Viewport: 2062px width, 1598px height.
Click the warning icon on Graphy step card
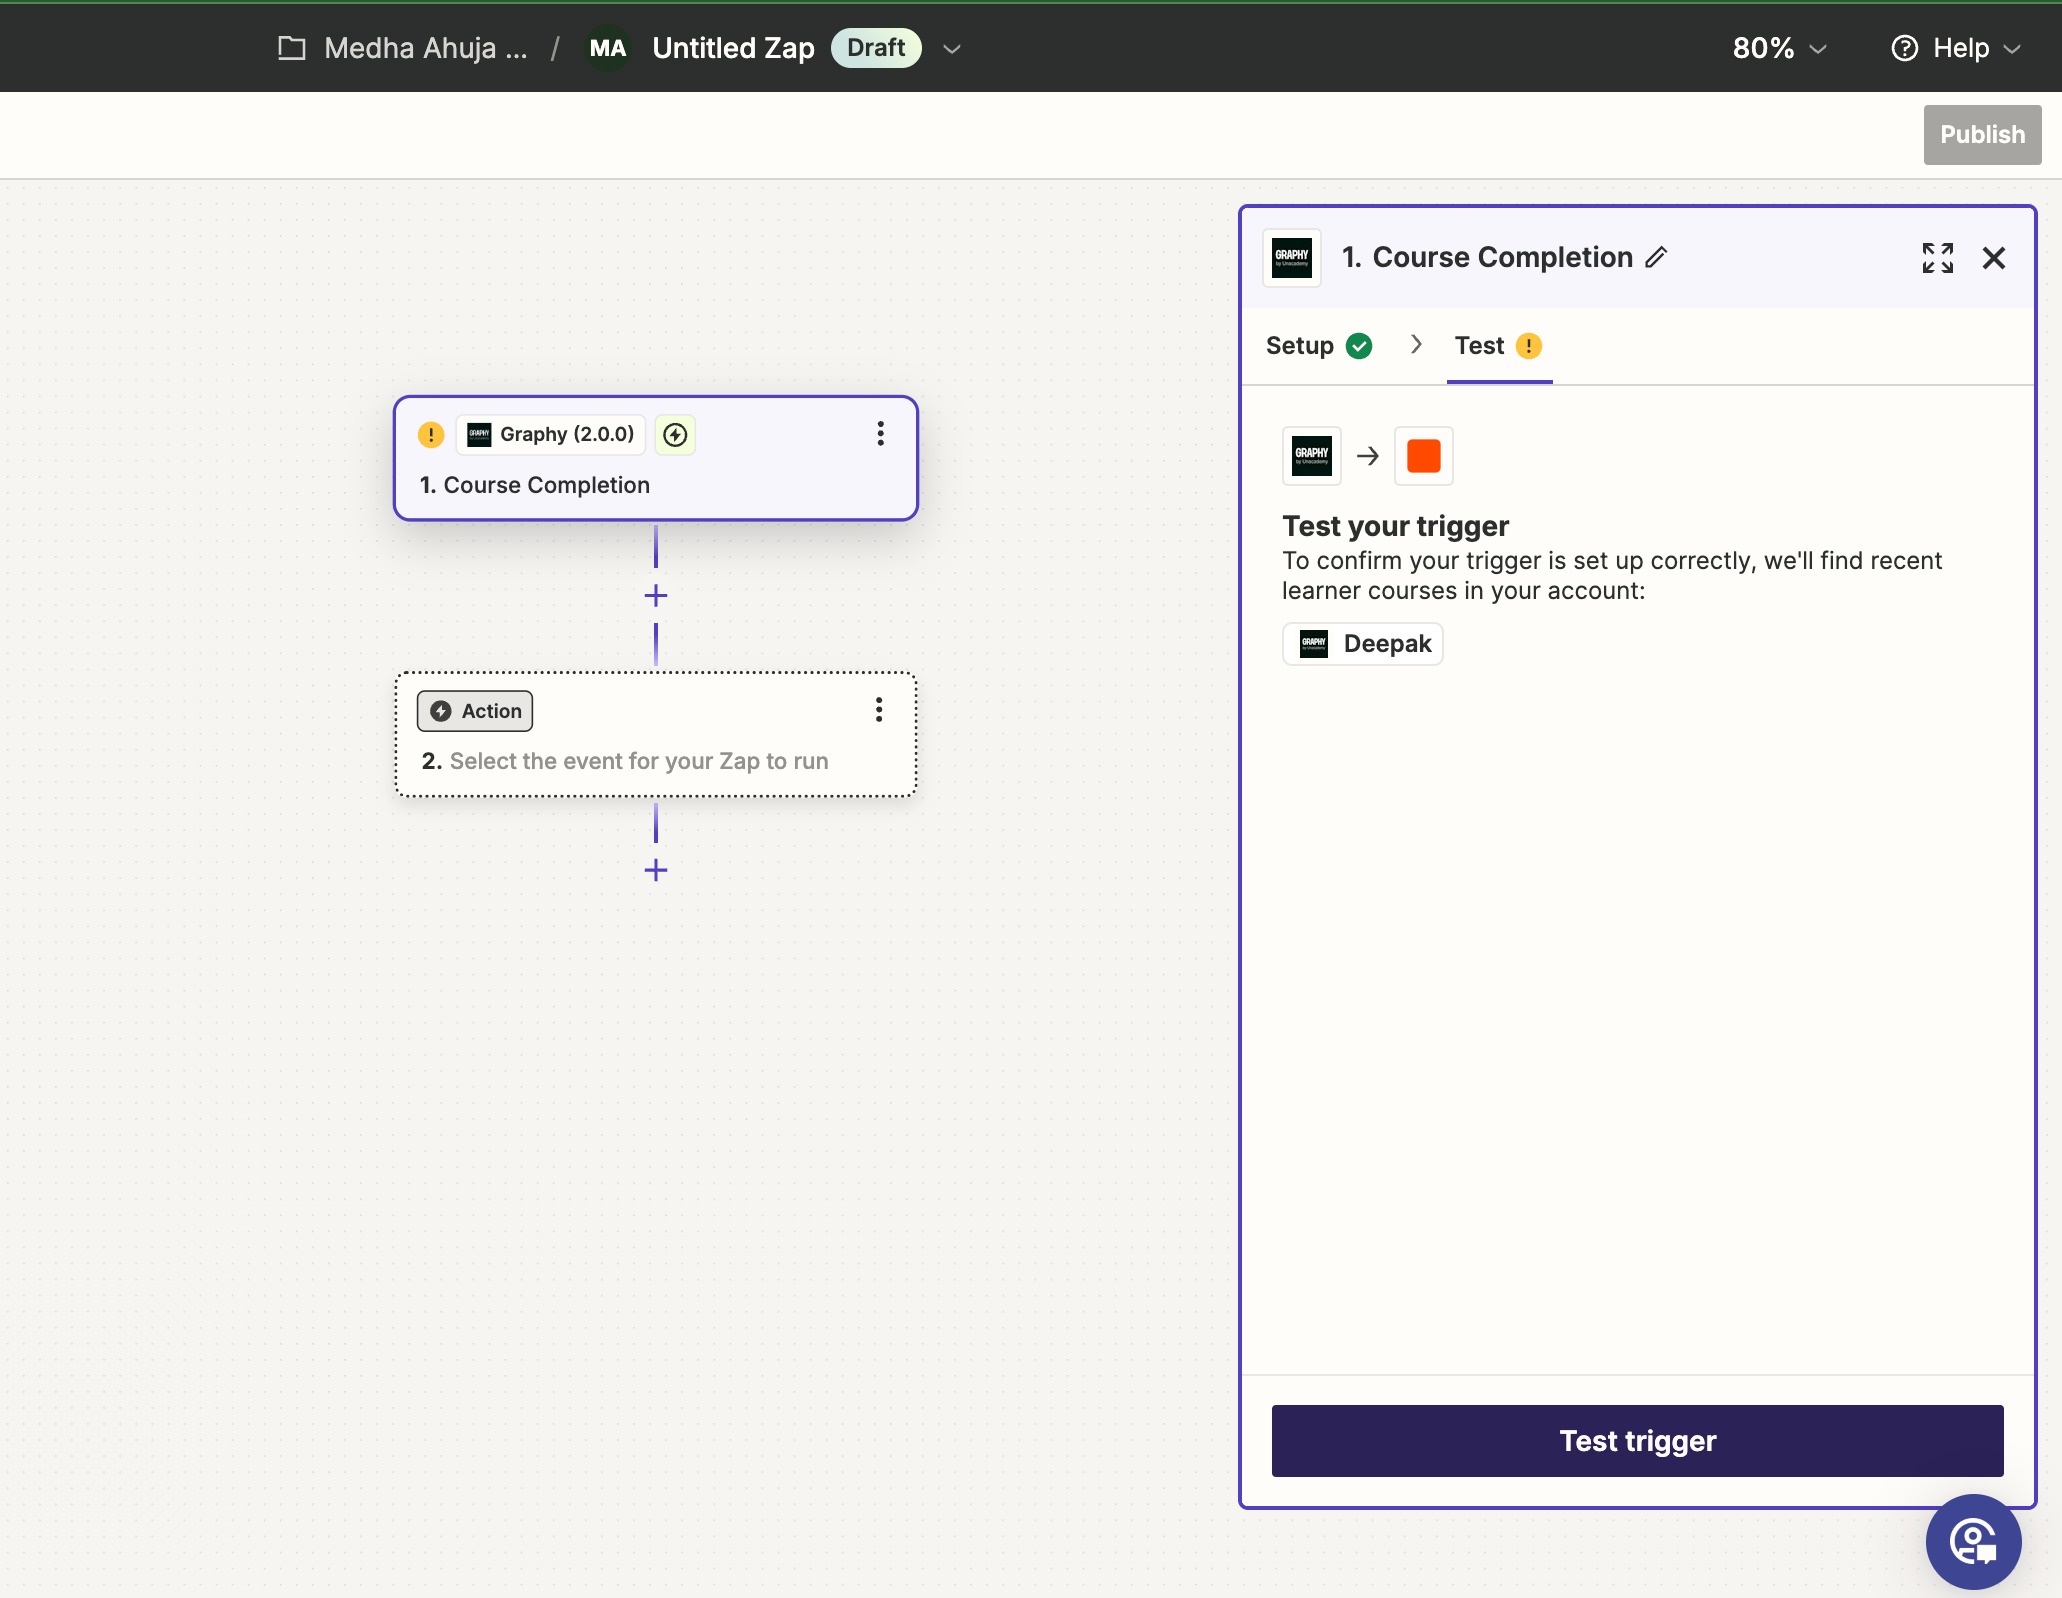pyautogui.click(x=431, y=434)
